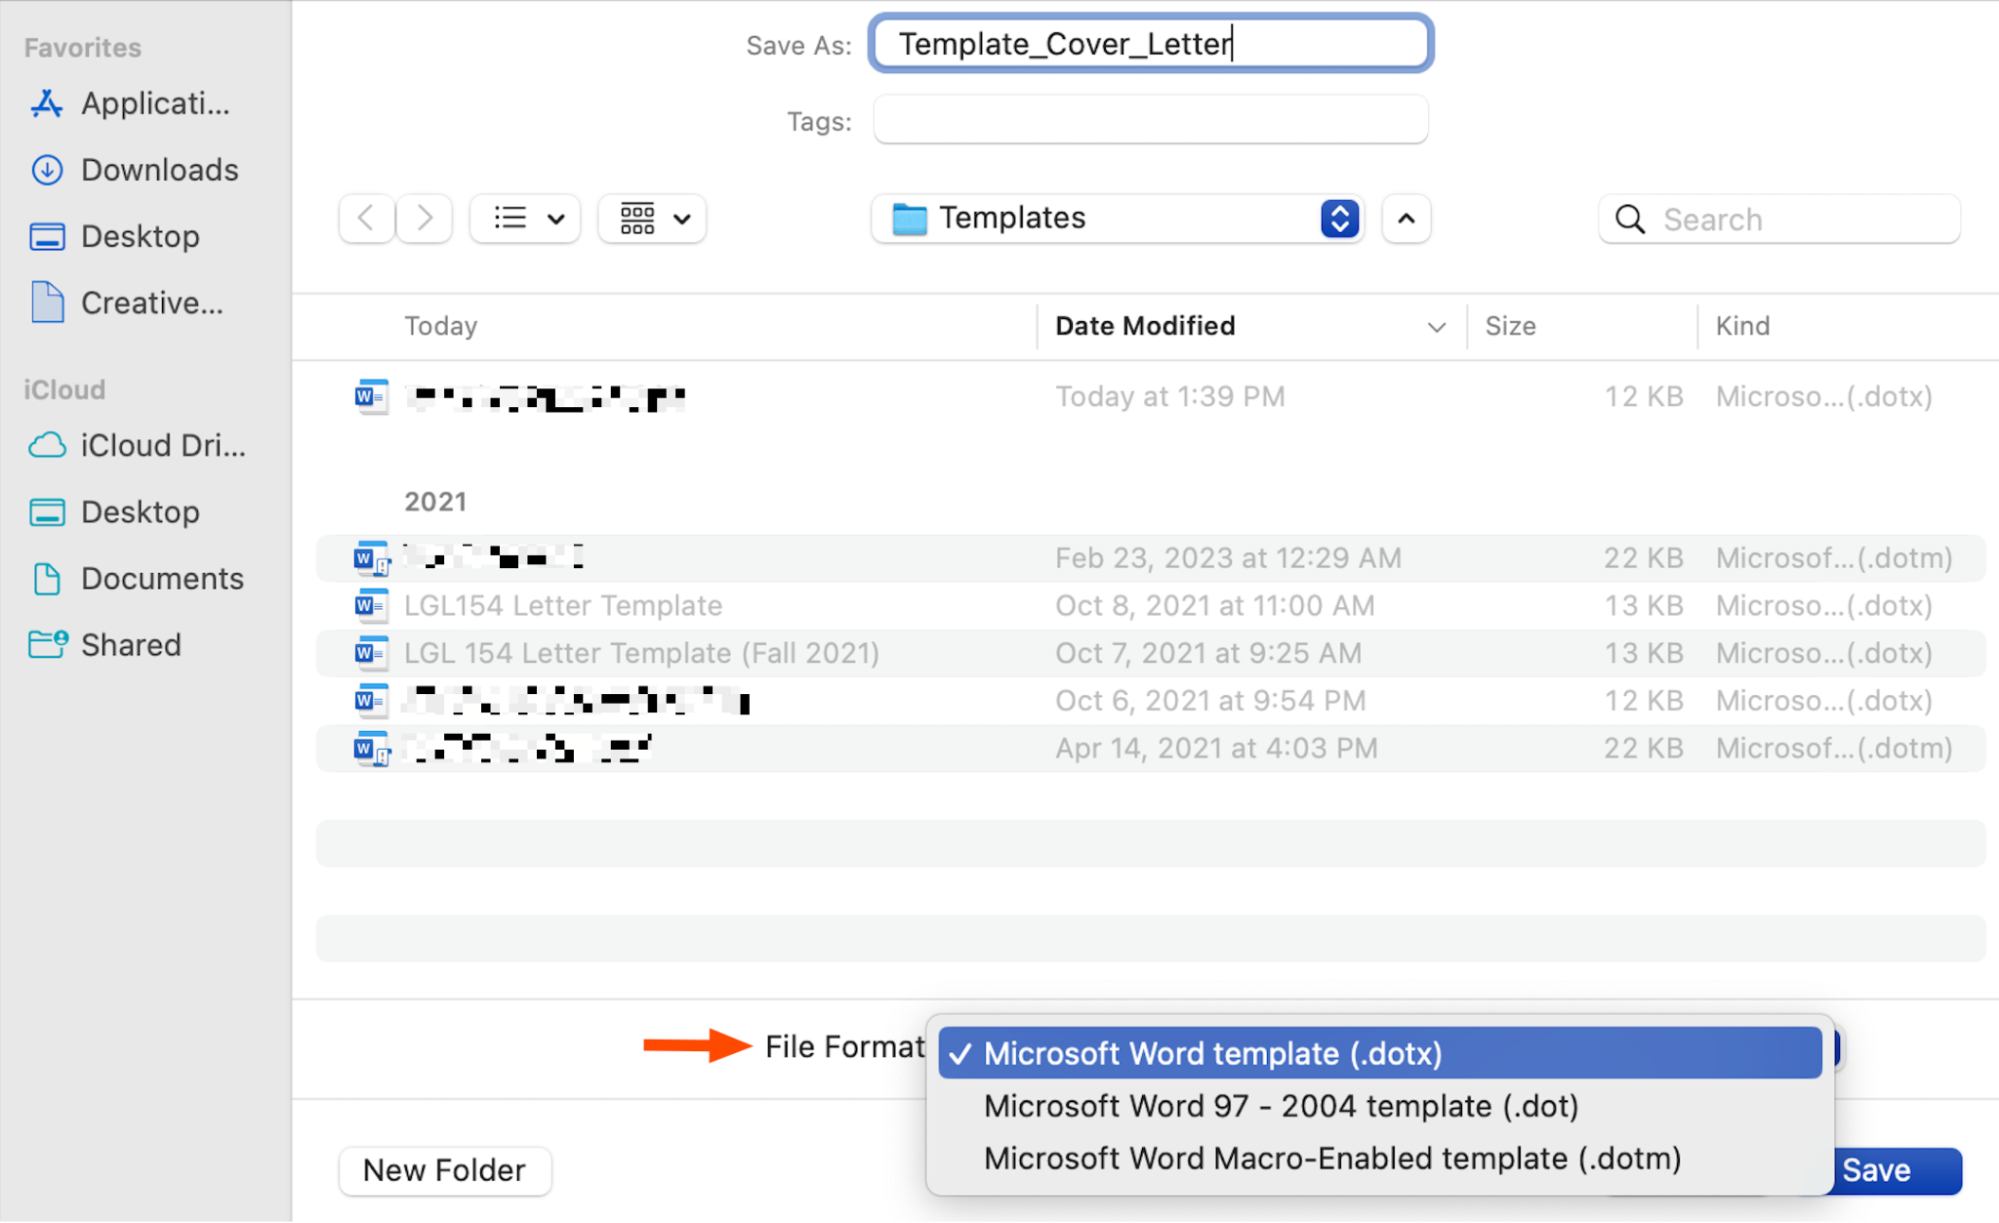This screenshot has width=1999, height=1223.
Task: Choose Macro-Enabled template (.dotm) format
Action: tap(1380, 1159)
